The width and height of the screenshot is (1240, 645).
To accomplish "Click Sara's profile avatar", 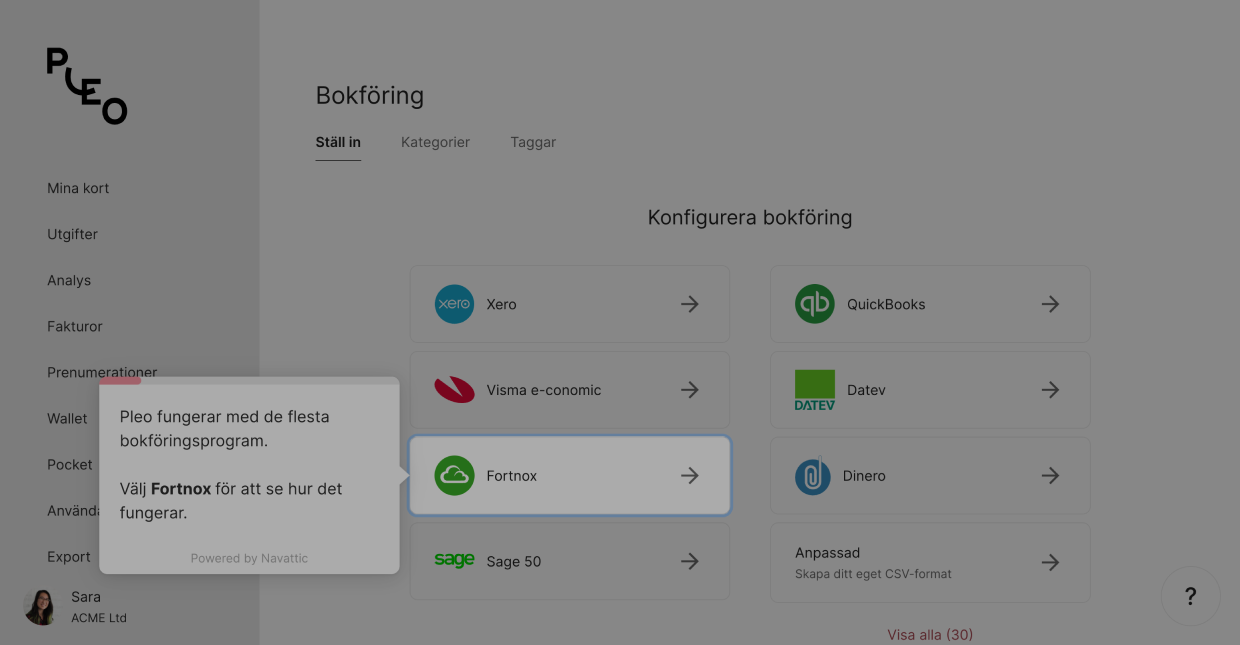I will point(40,607).
